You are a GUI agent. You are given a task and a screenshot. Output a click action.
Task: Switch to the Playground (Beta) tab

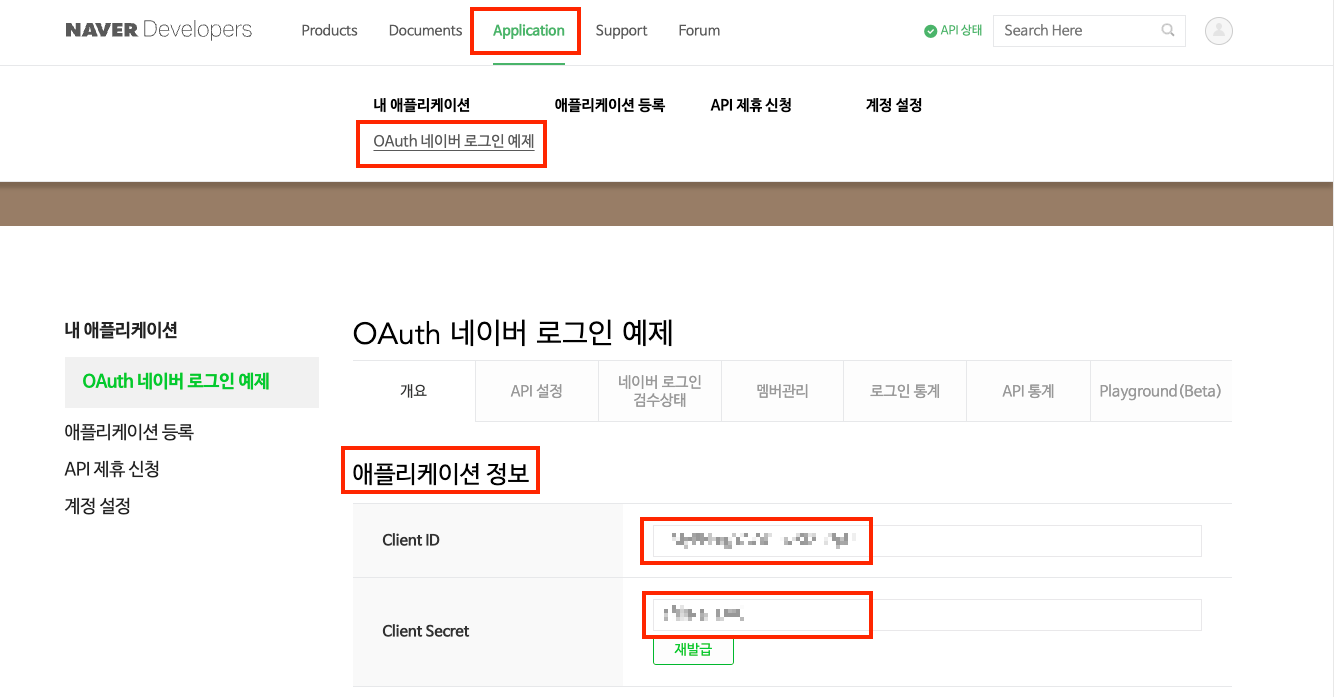(x=1160, y=391)
